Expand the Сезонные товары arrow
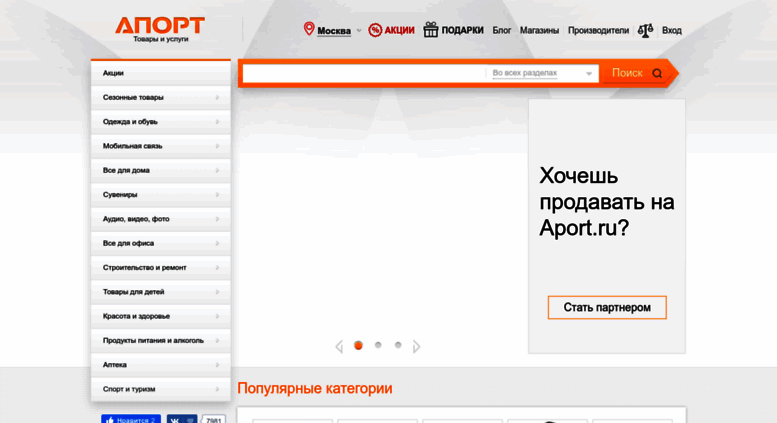The height and width of the screenshot is (423, 777). click(217, 98)
